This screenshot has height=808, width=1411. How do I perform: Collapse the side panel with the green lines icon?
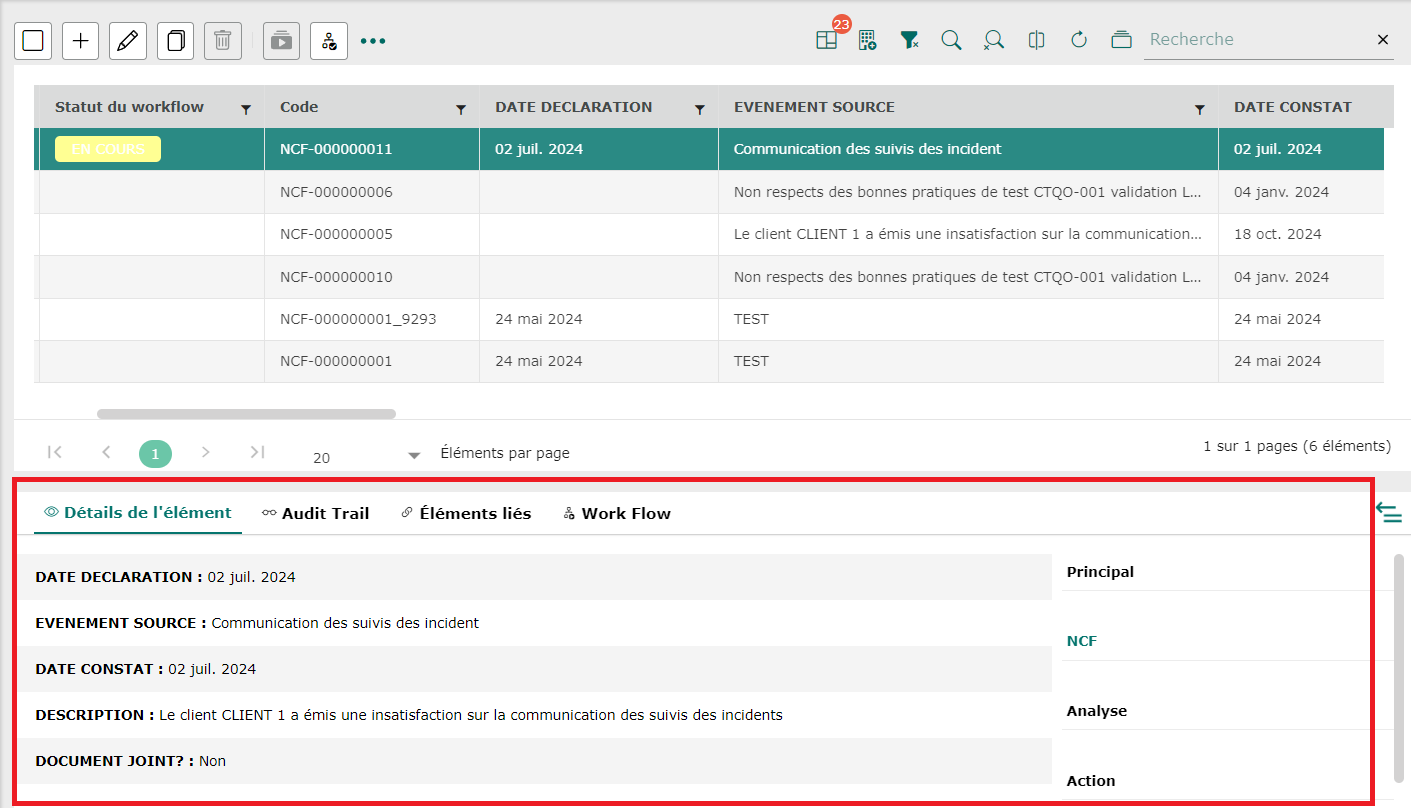click(x=1389, y=513)
